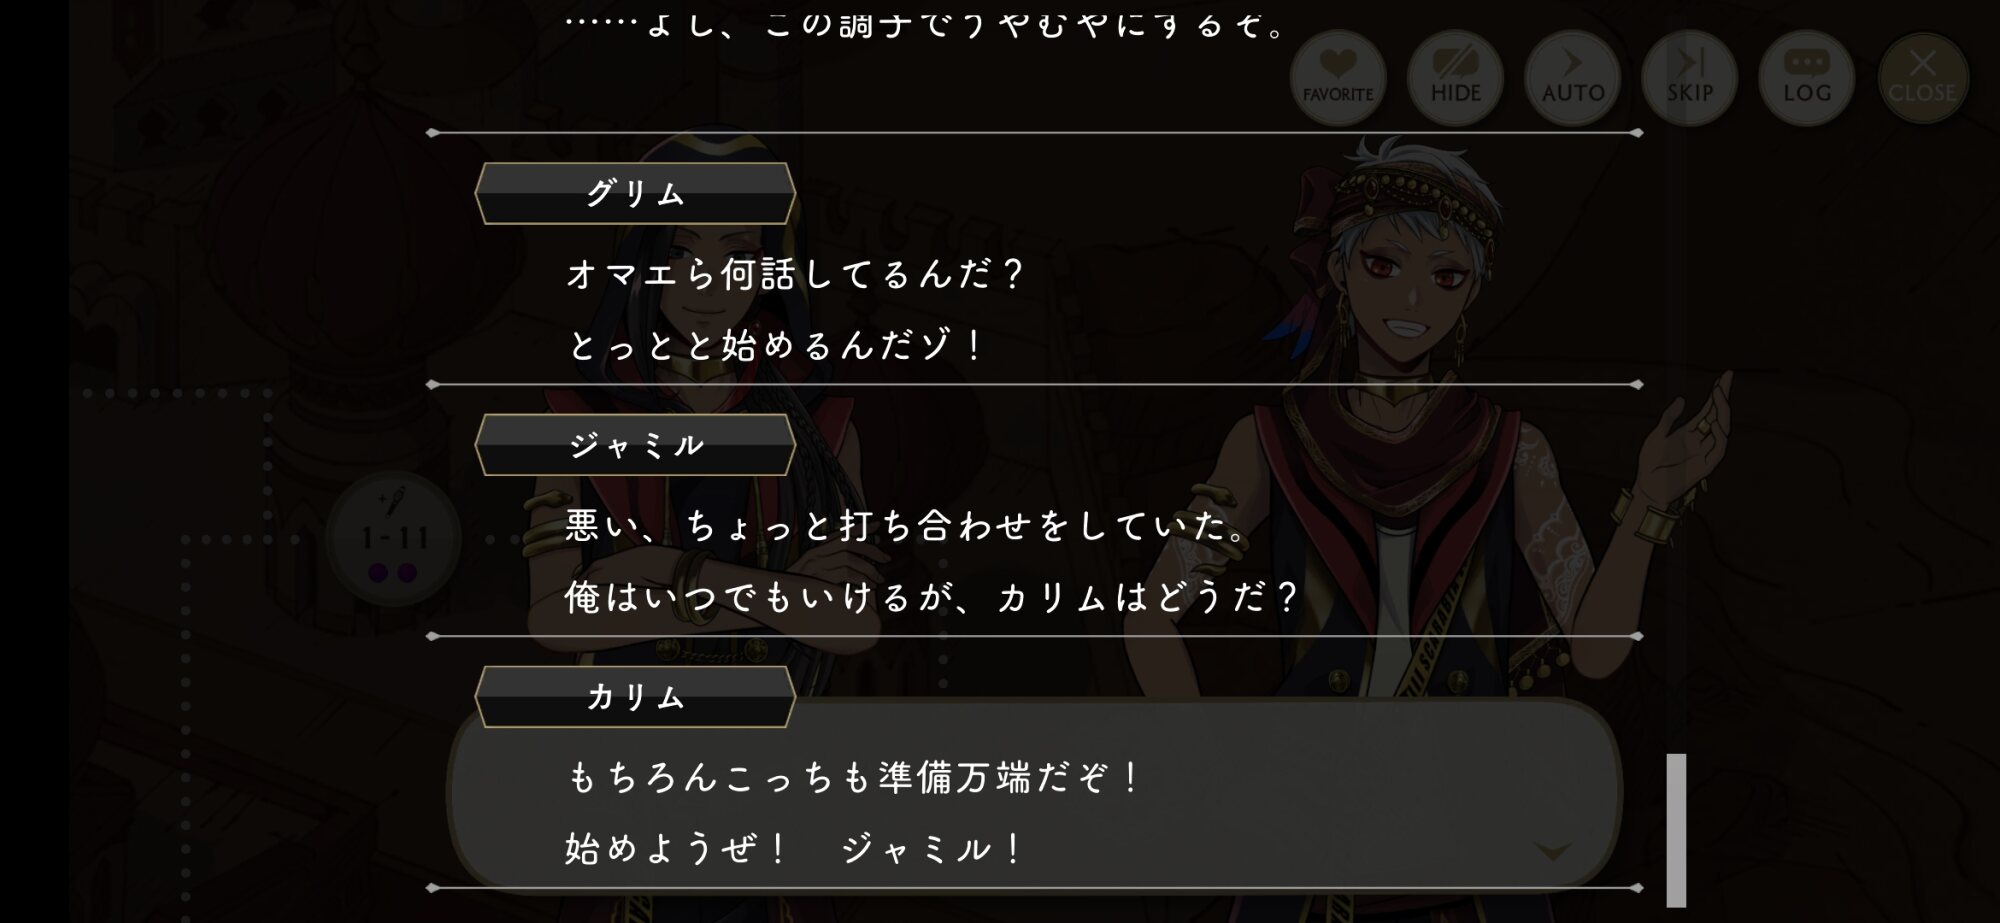Tap the FAVORITE heart icon
This screenshot has width=2000, height=923.
[x=1338, y=78]
